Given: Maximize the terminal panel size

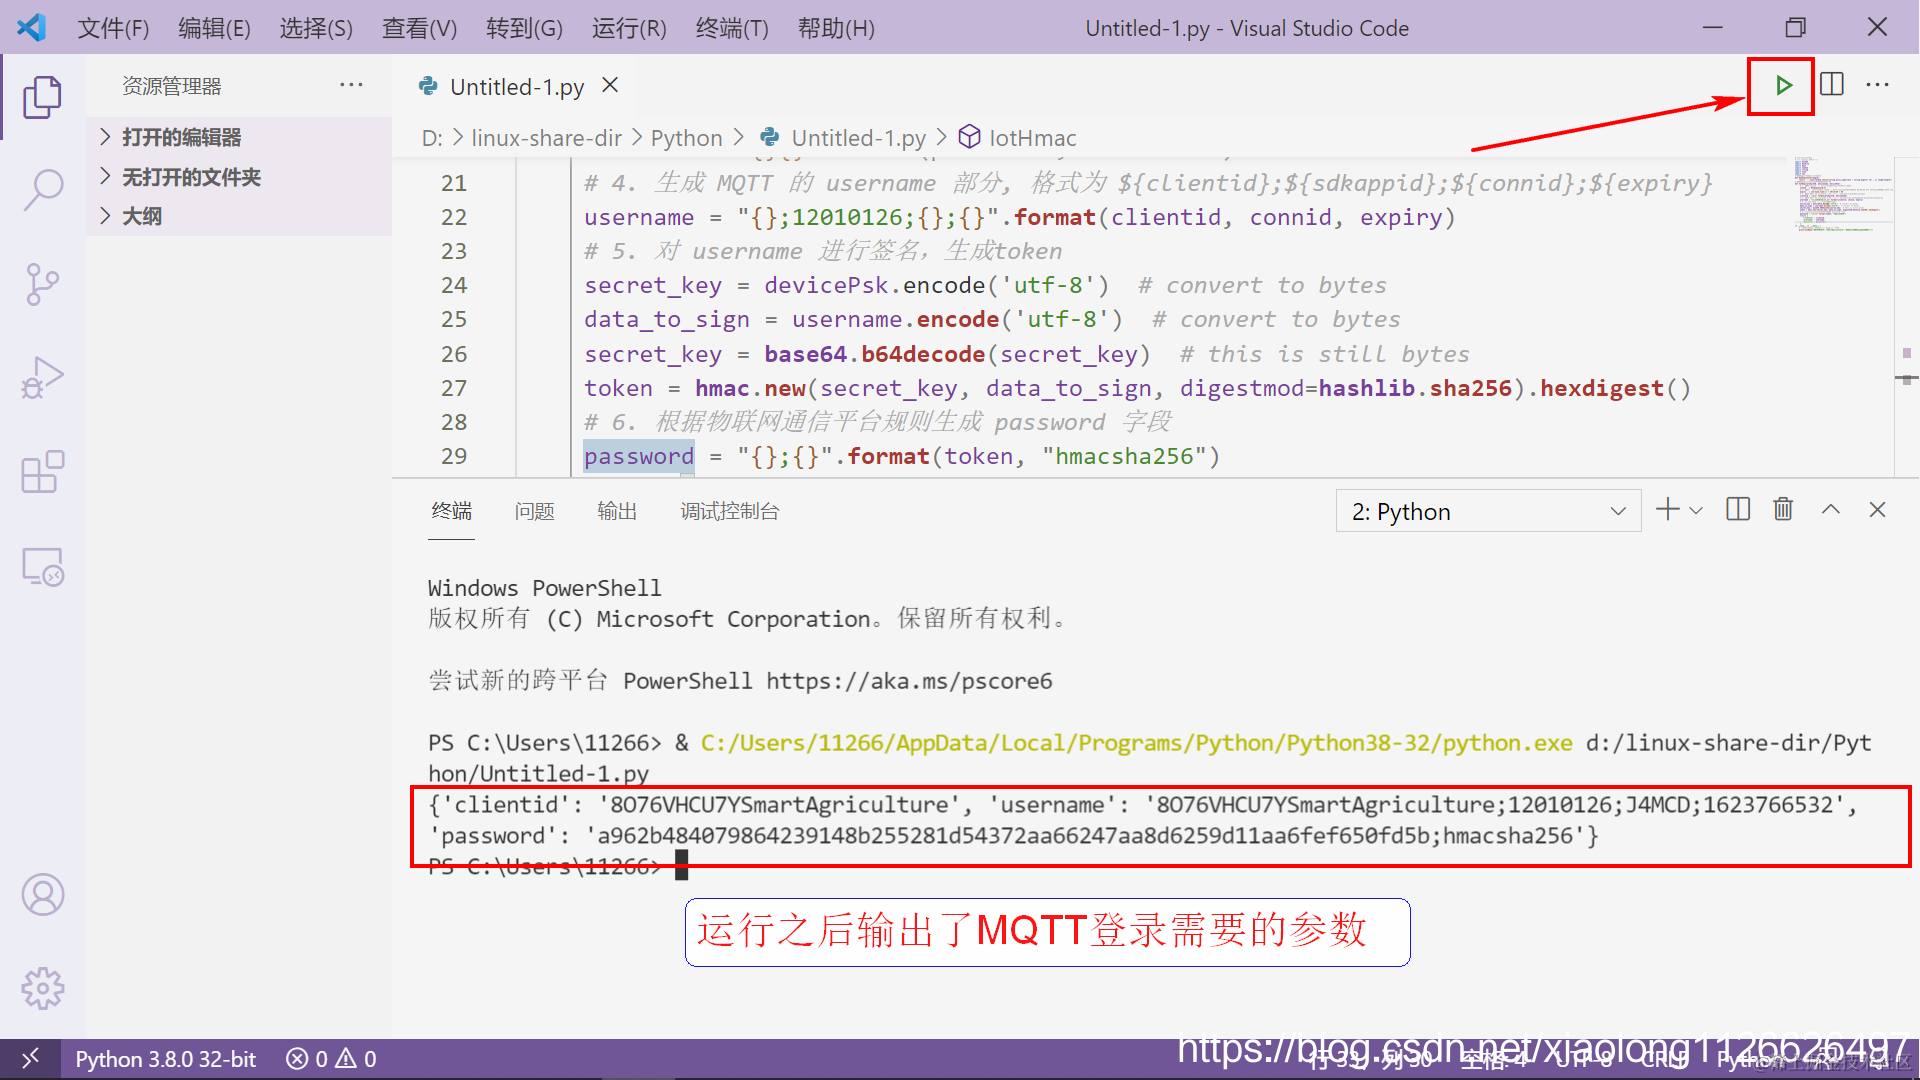Looking at the screenshot, I should click(1831, 510).
